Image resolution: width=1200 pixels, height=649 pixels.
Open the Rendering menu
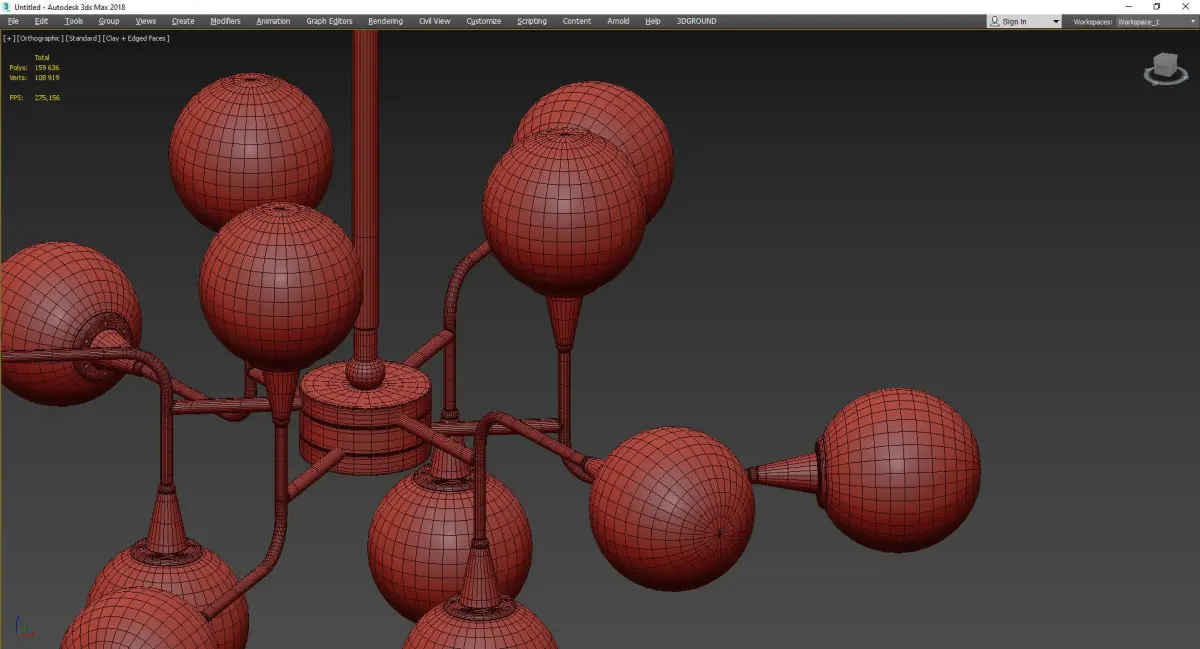coord(385,21)
